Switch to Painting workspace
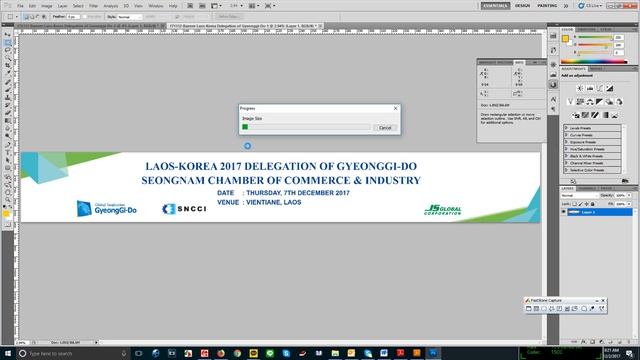This screenshot has height=360, width=640. point(547,6)
